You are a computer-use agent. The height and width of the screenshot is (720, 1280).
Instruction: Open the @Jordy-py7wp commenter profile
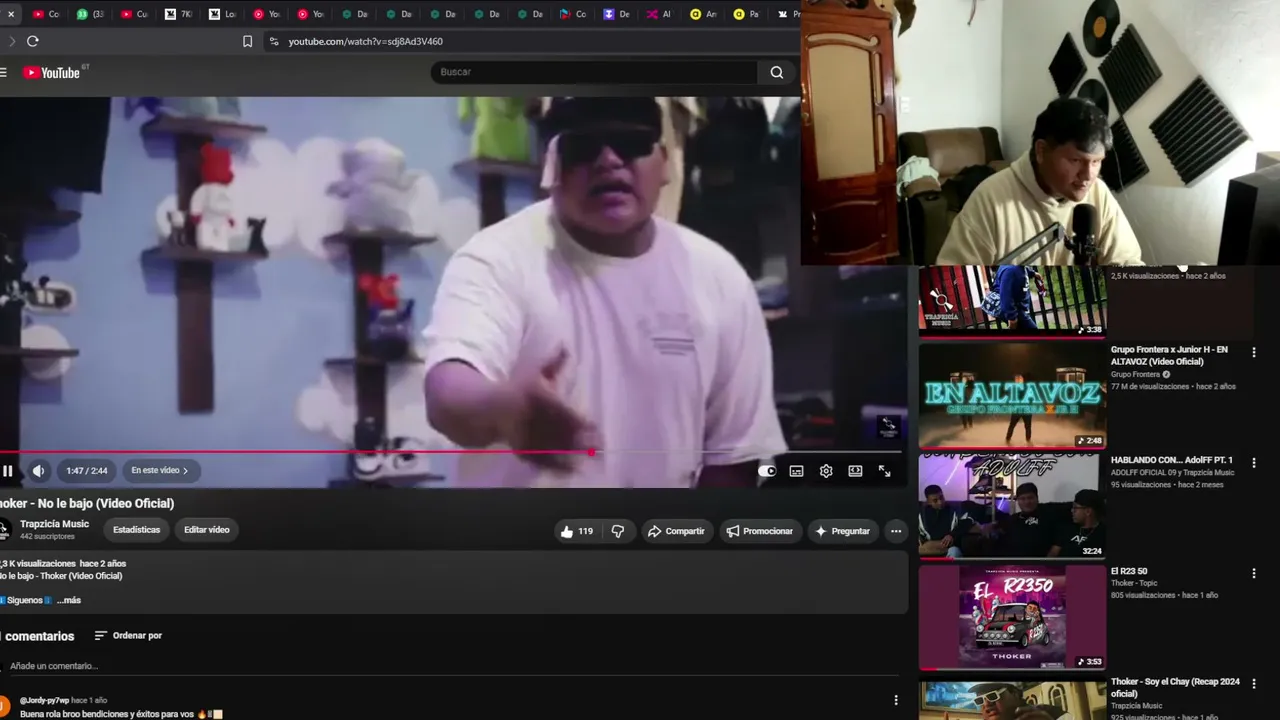click(45, 700)
